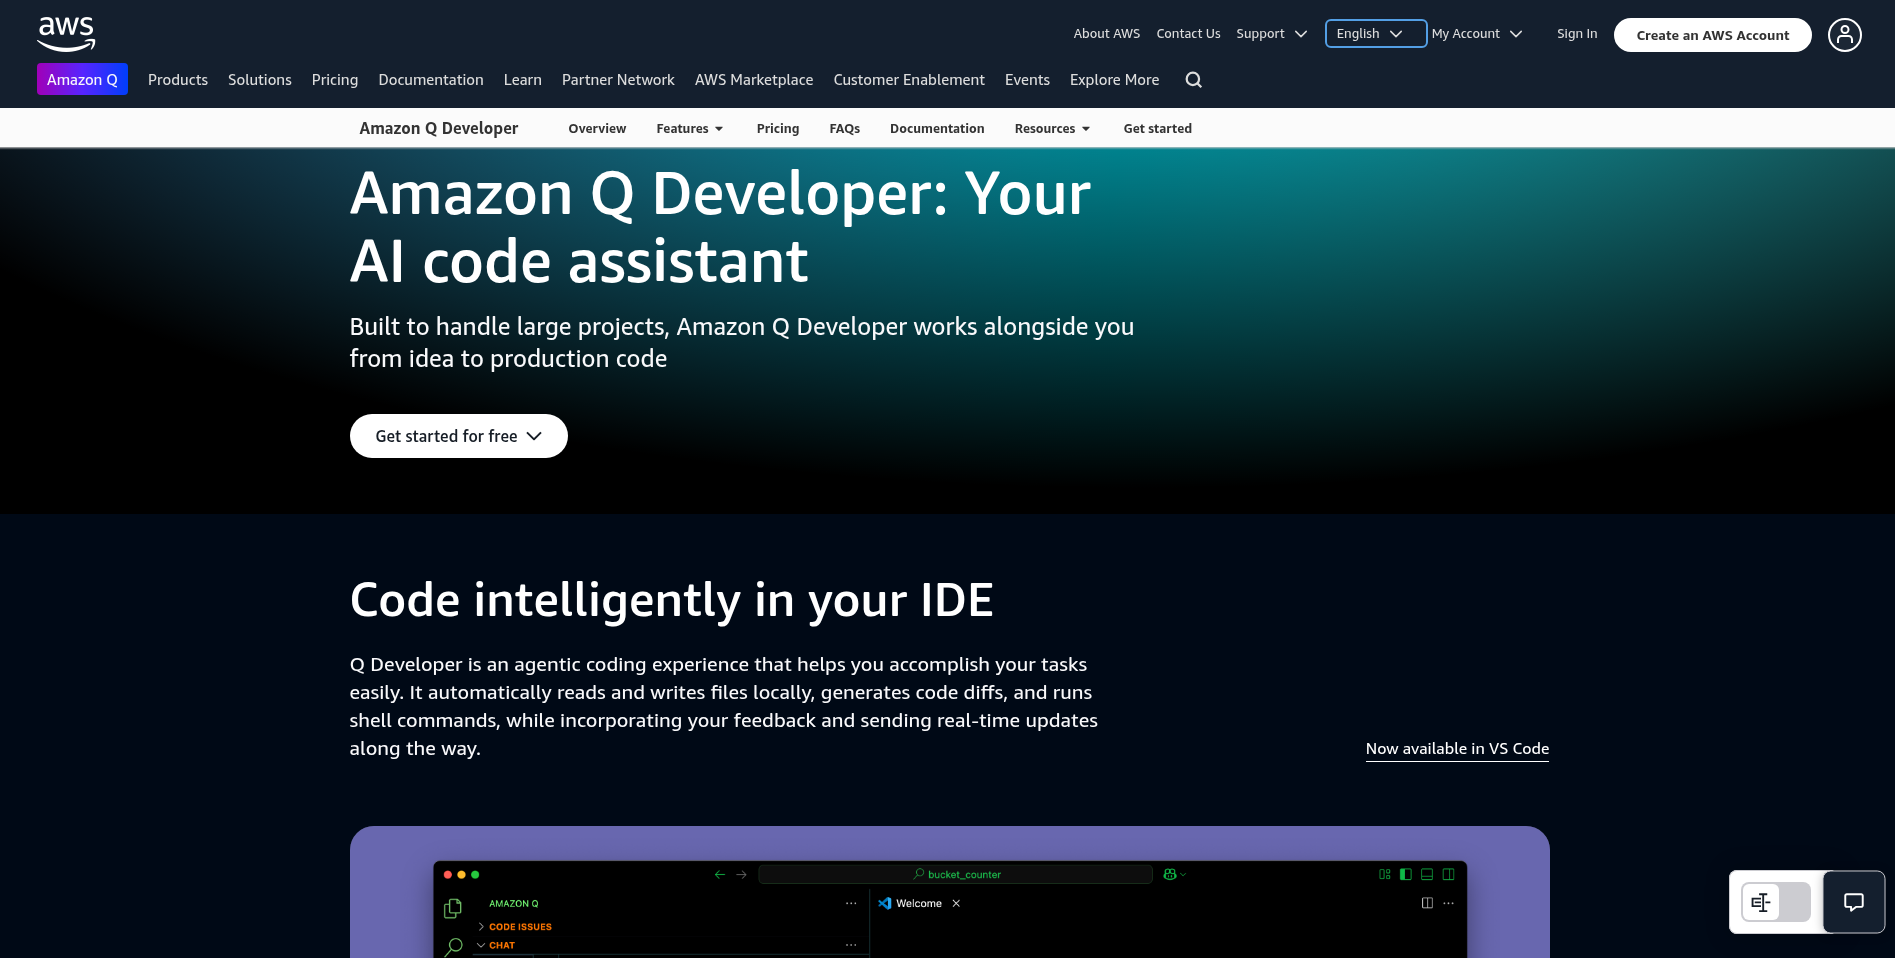Click the bucket_counter search field

957,874
